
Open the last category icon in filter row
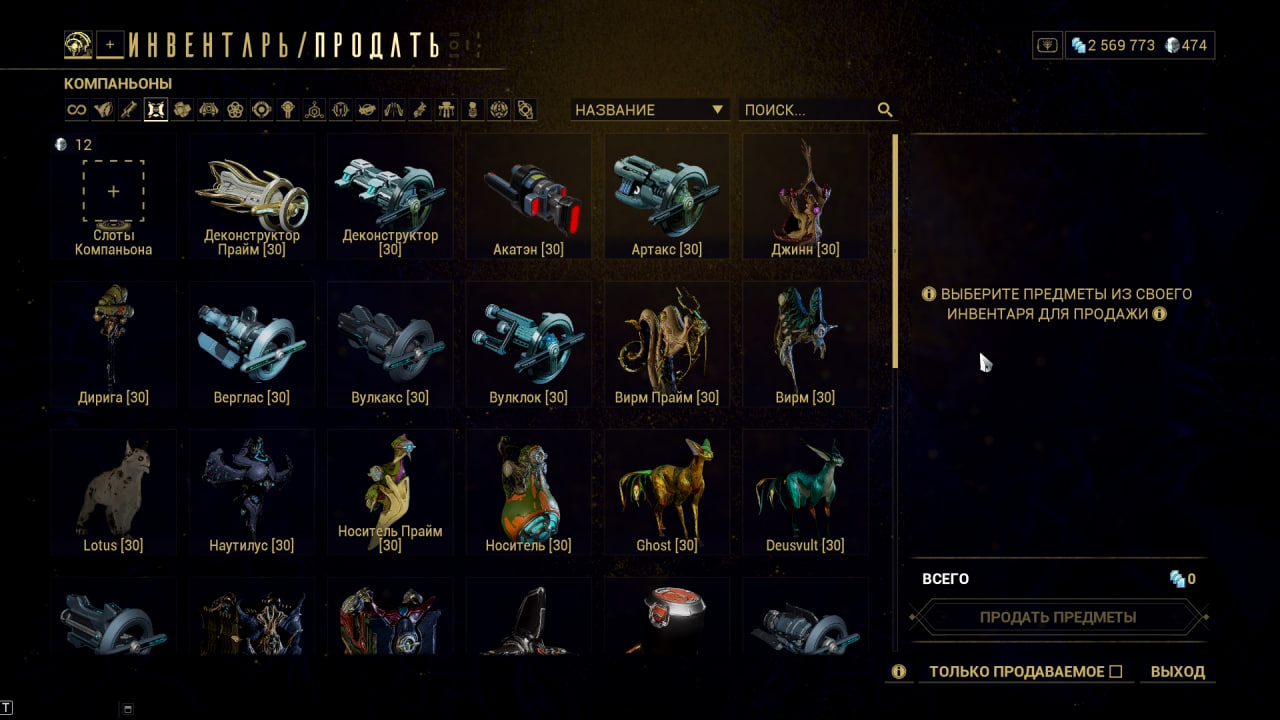tap(526, 110)
